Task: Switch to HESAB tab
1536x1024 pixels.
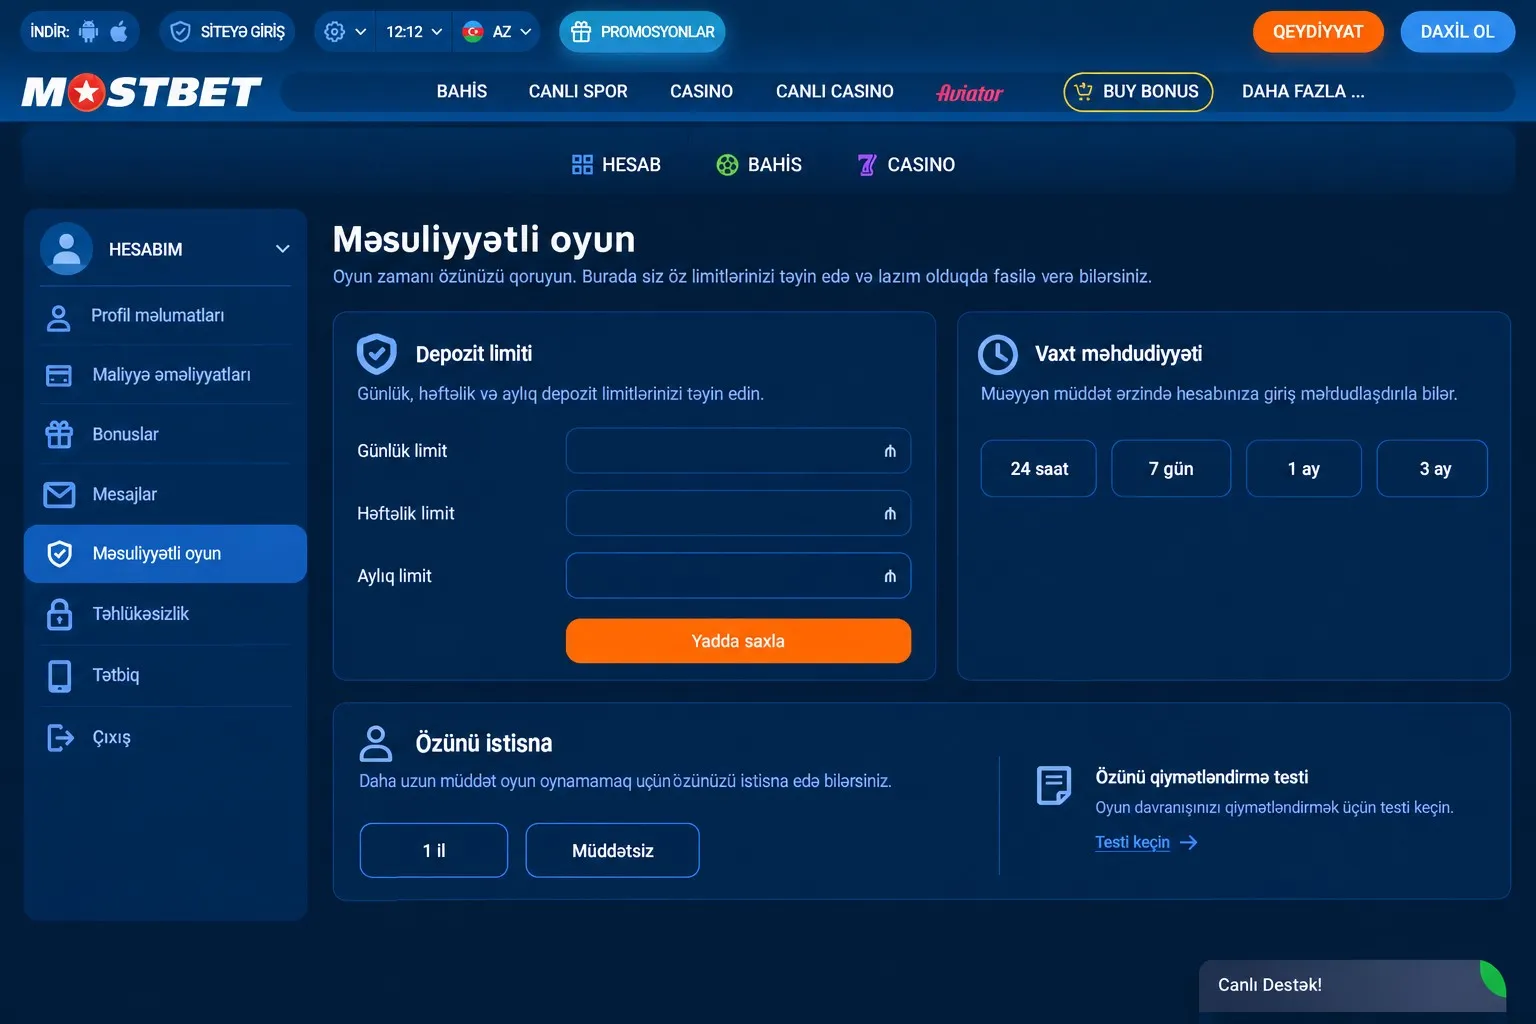Action: (x=616, y=165)
